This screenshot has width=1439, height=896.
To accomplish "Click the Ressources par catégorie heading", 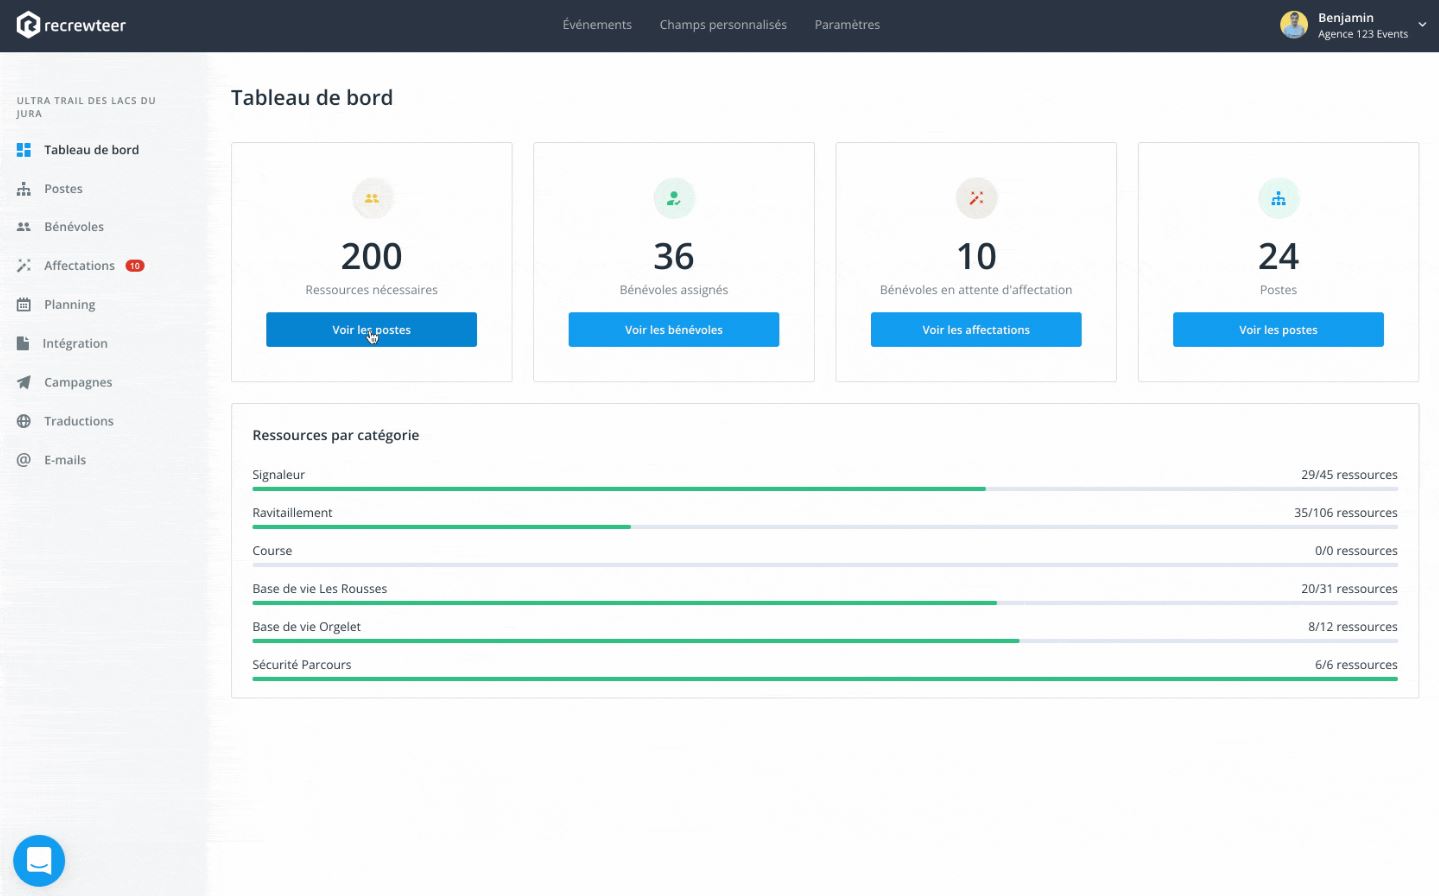I will pos(336,435).
